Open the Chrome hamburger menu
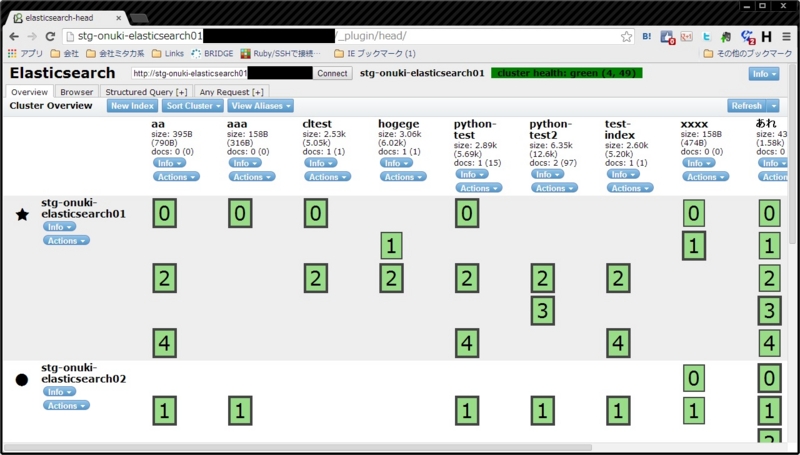 point(786,37)
